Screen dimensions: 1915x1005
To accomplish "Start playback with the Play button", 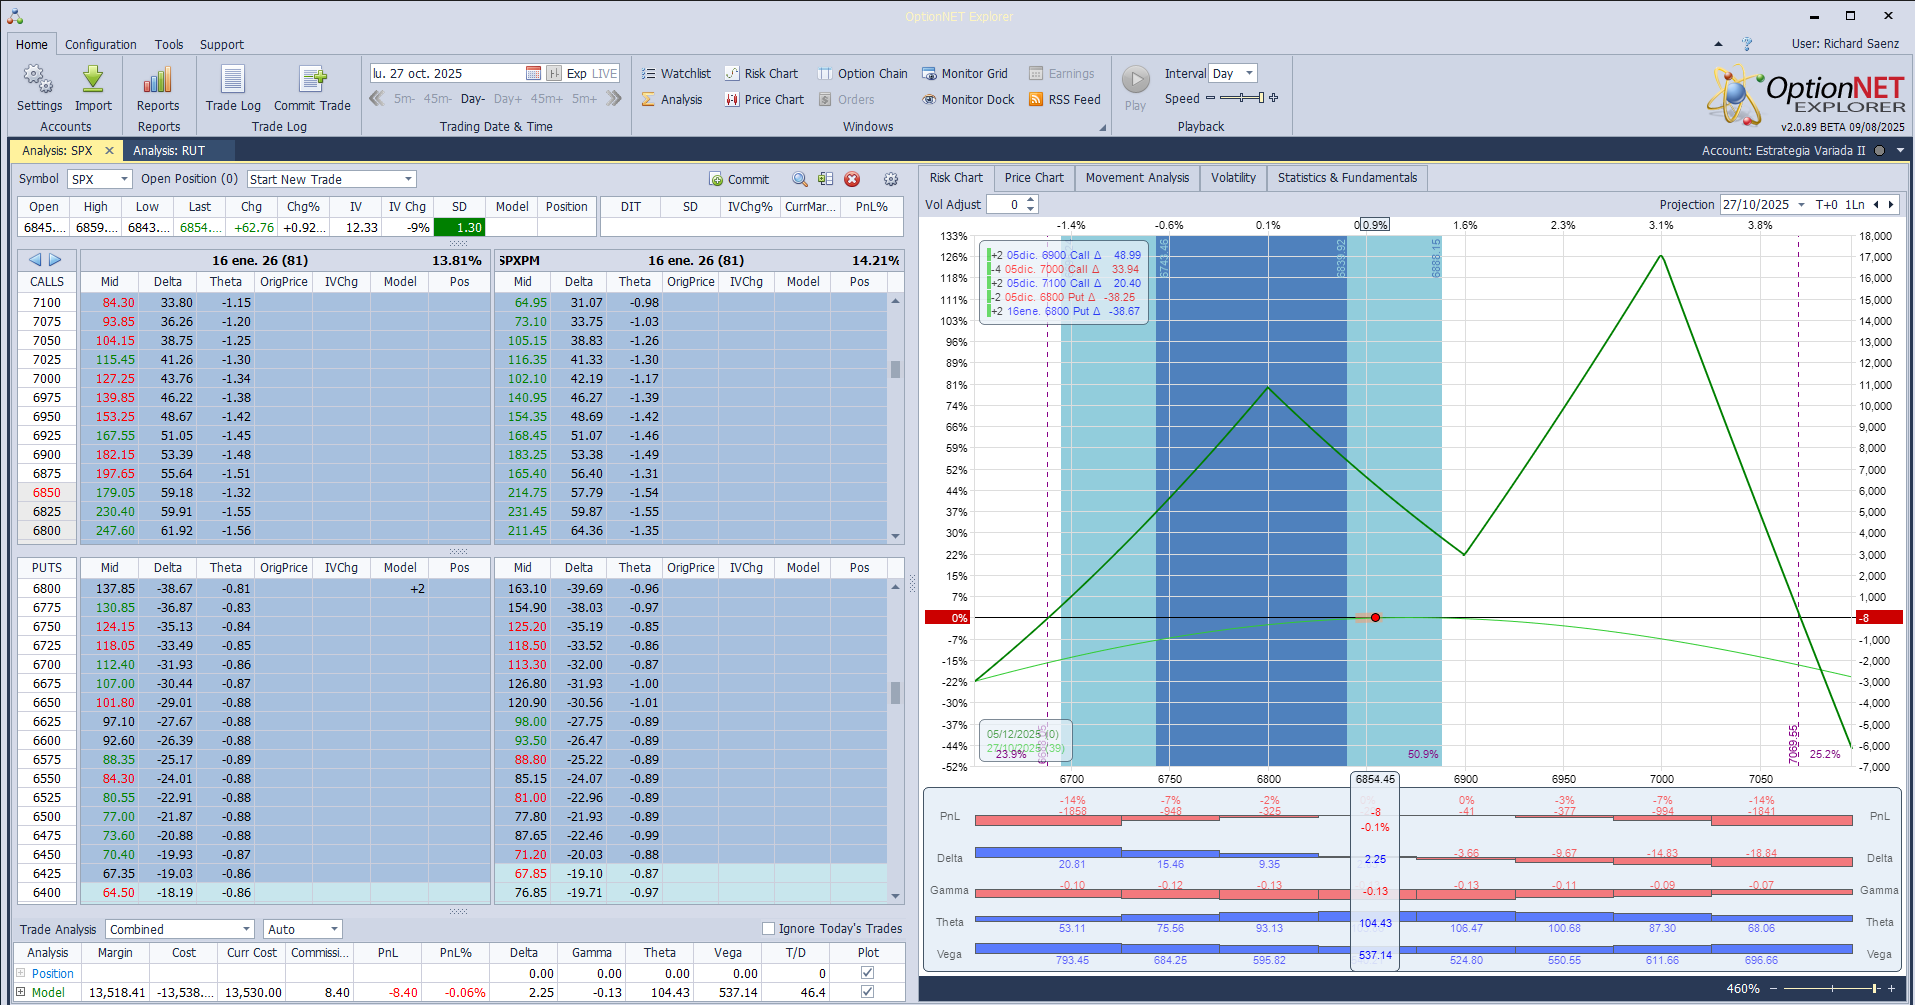I will 1135,88.
